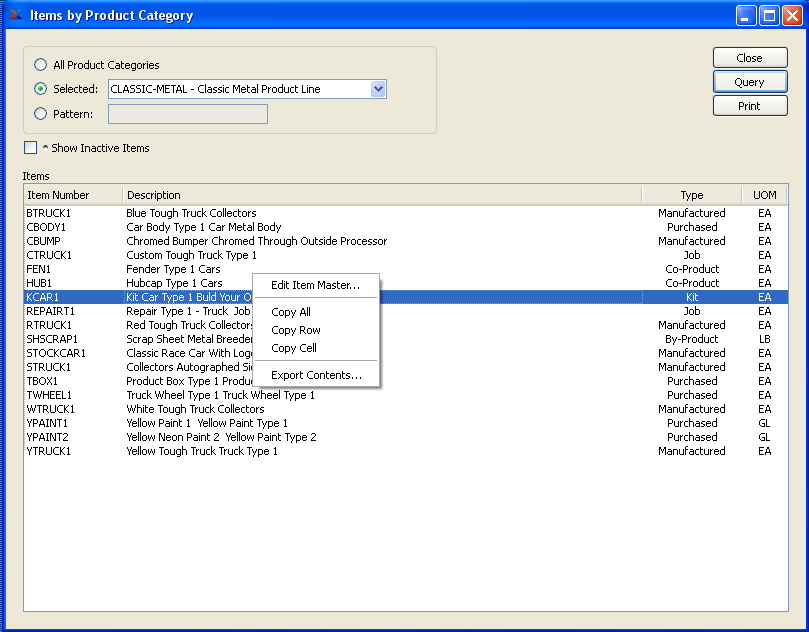This screenshot has height=632, width=809.
Task: Sort list by Type column header
Action: [691, 195]
